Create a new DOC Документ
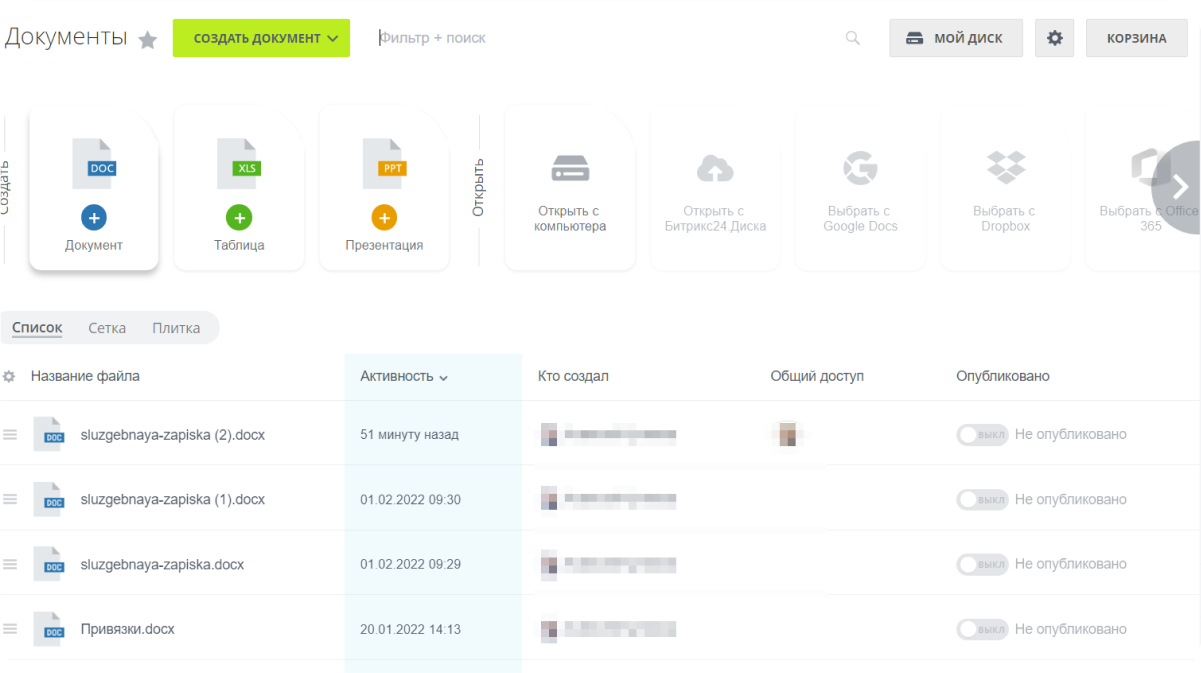This screenshot has width=1201, height=673. point(94,188)
